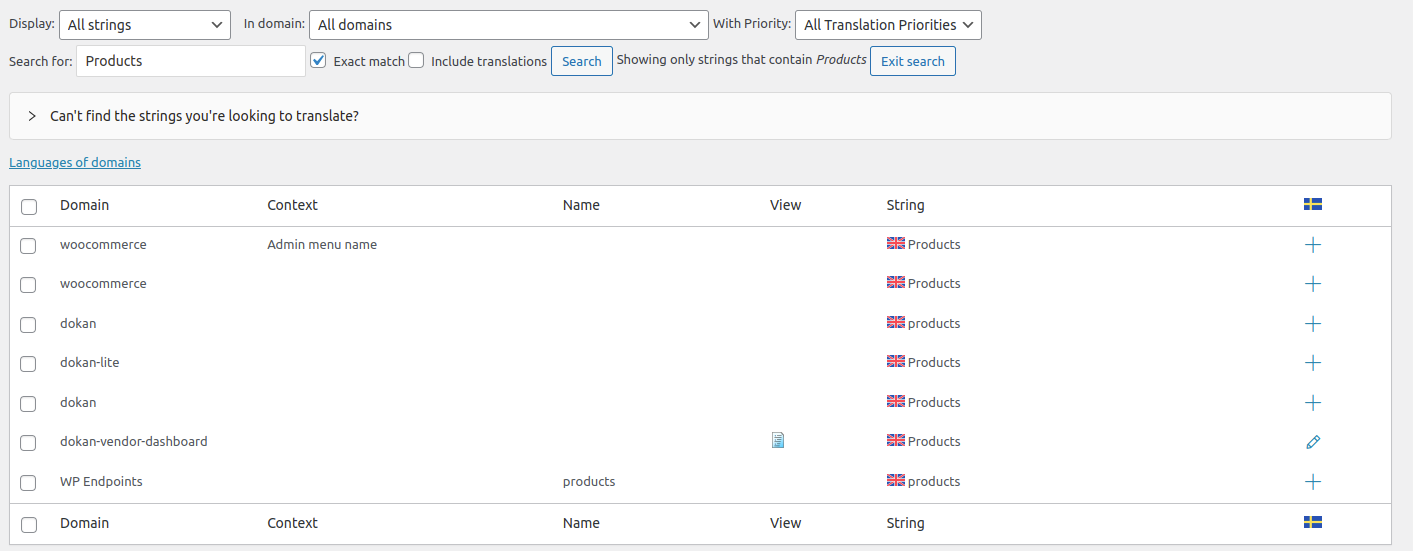Open Languages of domains link
This screenshot has width=1413, height=551.
(75, 163)
